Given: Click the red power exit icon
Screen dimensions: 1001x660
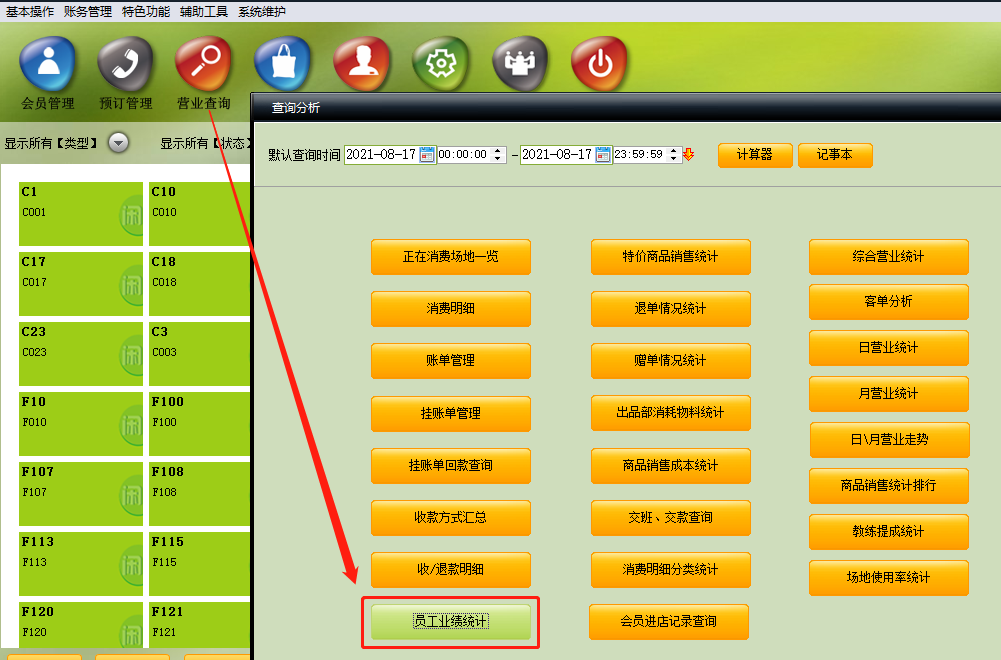Looking at the screenshot, I should click(599, 64).
